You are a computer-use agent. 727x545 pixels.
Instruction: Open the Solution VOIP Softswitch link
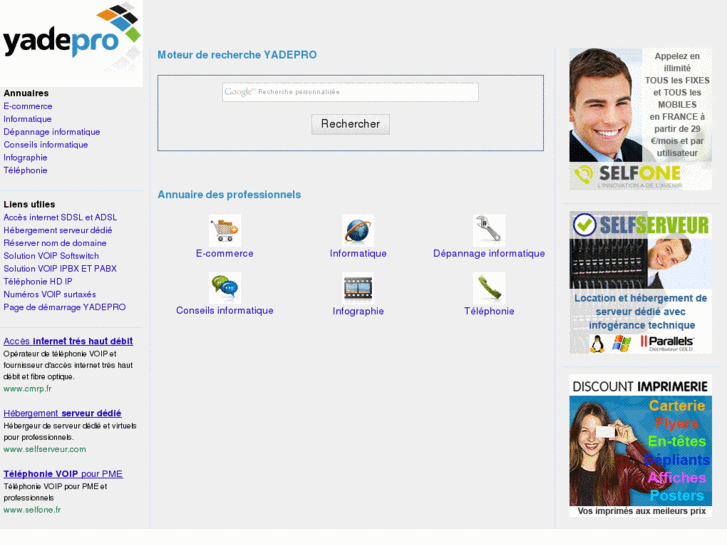51,256
